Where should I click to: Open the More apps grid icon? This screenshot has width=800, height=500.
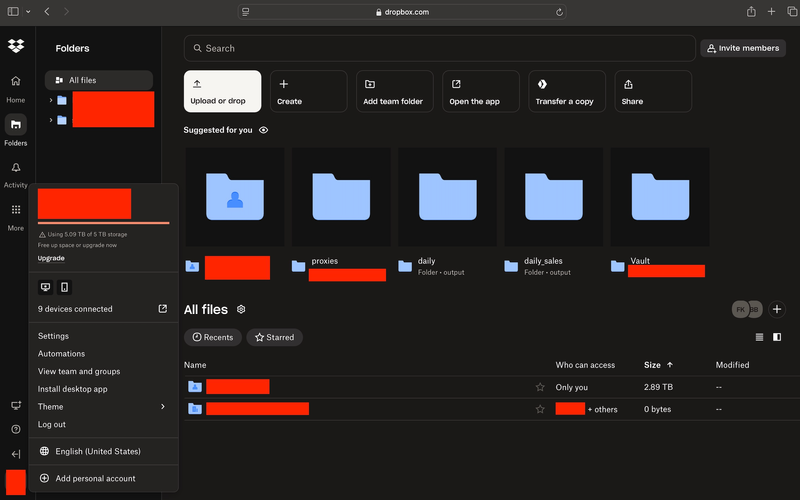[x=15, y=210]
